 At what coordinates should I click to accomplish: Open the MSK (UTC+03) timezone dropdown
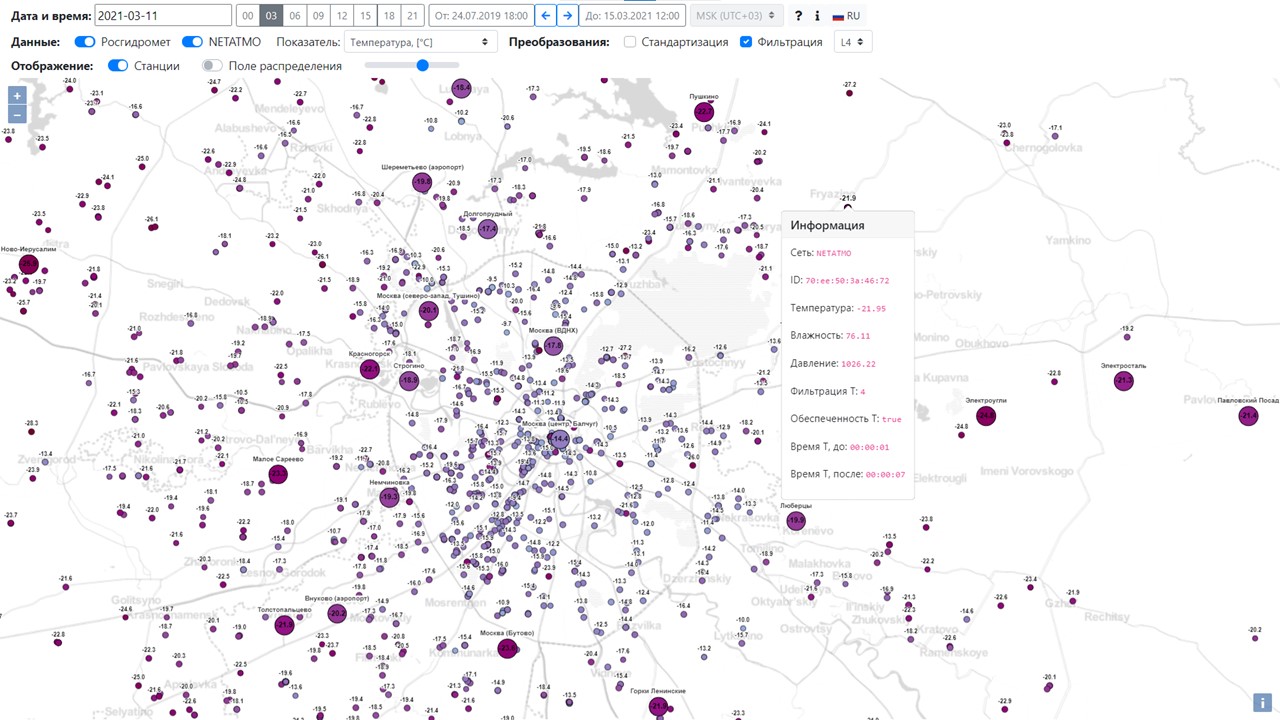pyautogui.click(x=737, y=16)
